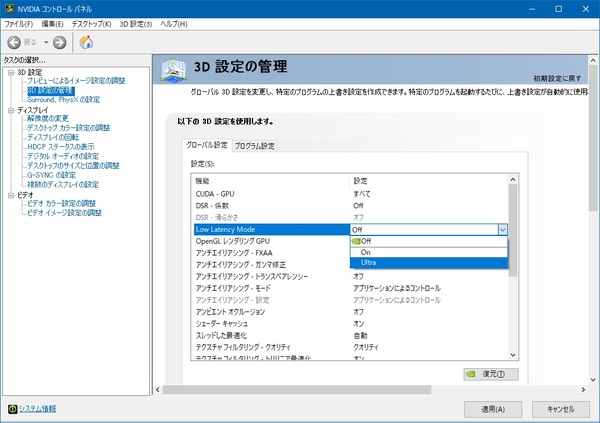This screenshot has height=423, width=600.
Task: Open ビデオ イメージ設定の調整 tree item
Action: tap(64, 212)
